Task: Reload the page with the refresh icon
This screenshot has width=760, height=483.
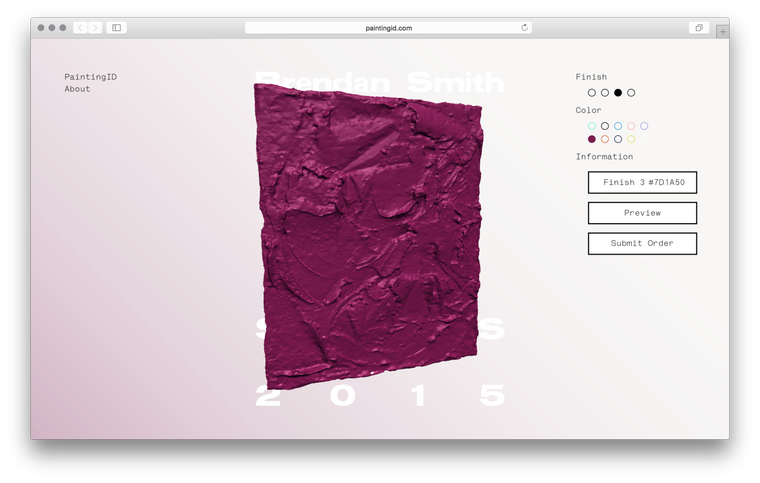Action: coord(524,28)
